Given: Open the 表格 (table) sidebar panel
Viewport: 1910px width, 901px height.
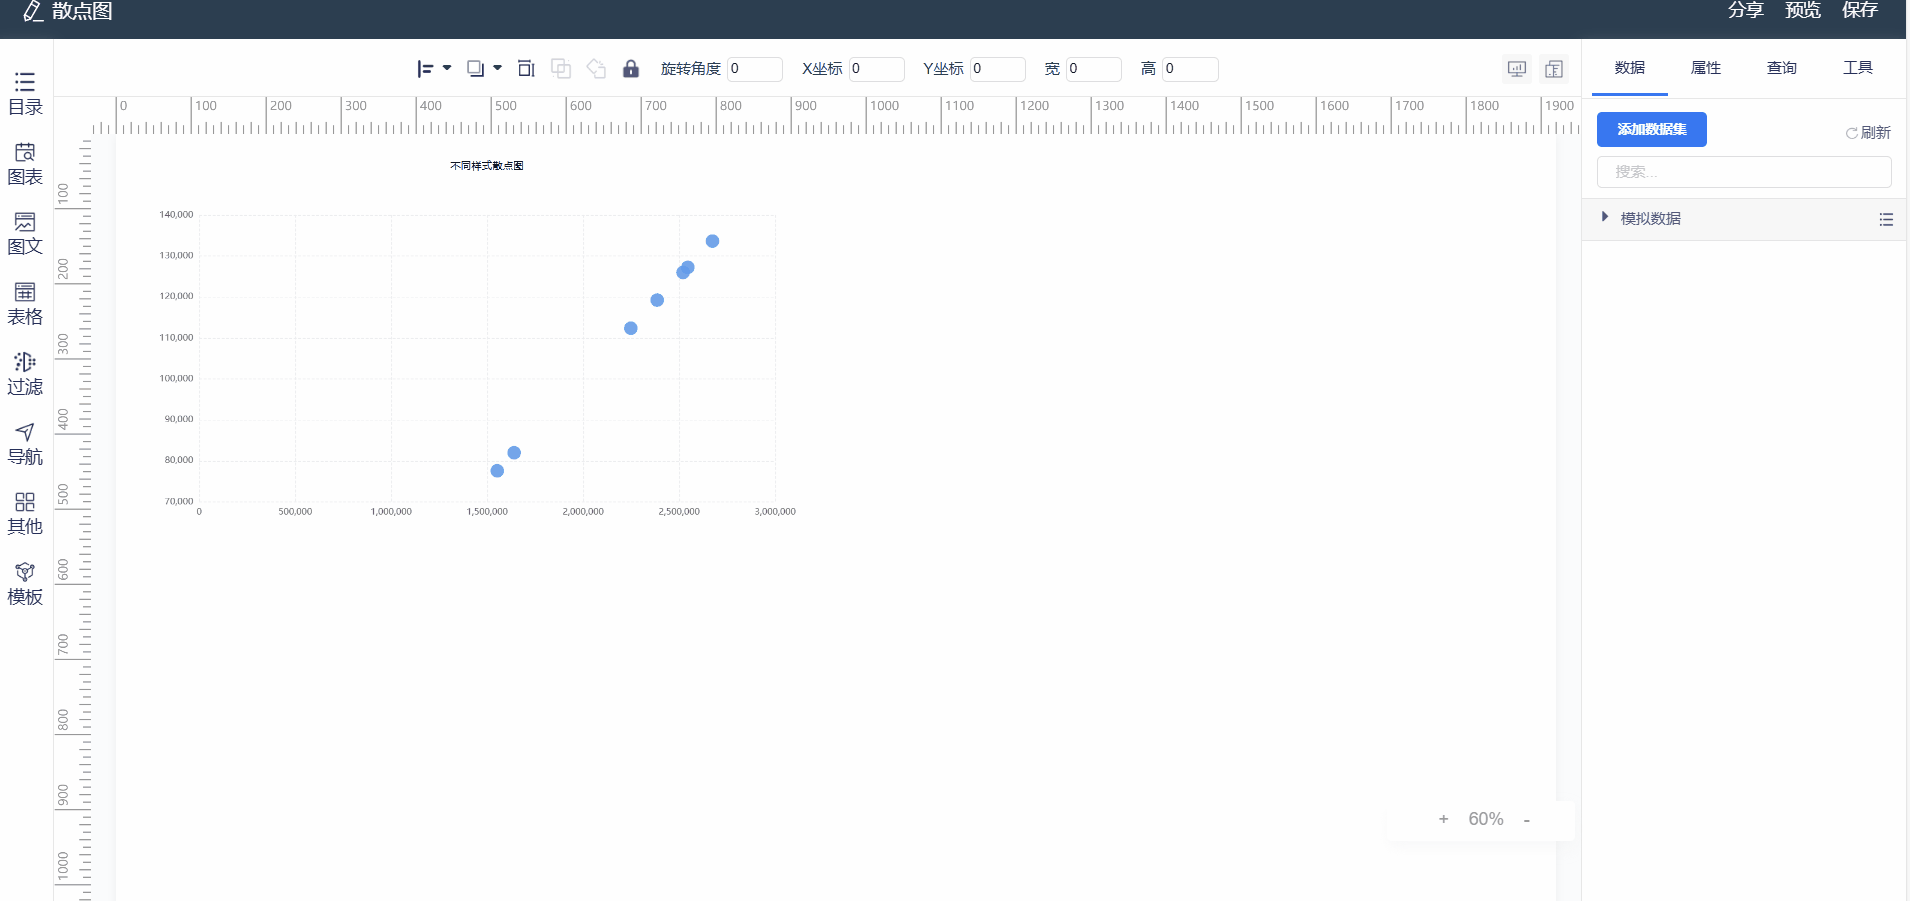Looking at the screenshot, I should tap(25, 304).
